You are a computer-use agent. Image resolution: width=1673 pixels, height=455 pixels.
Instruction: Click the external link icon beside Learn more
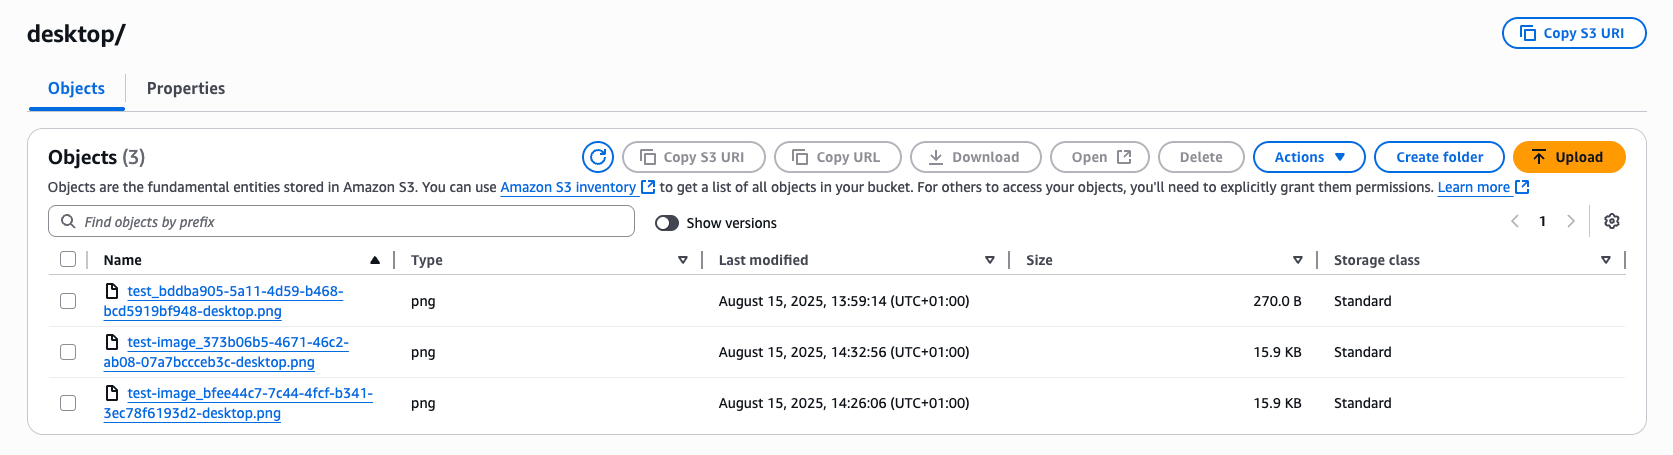pos(1522,187)
